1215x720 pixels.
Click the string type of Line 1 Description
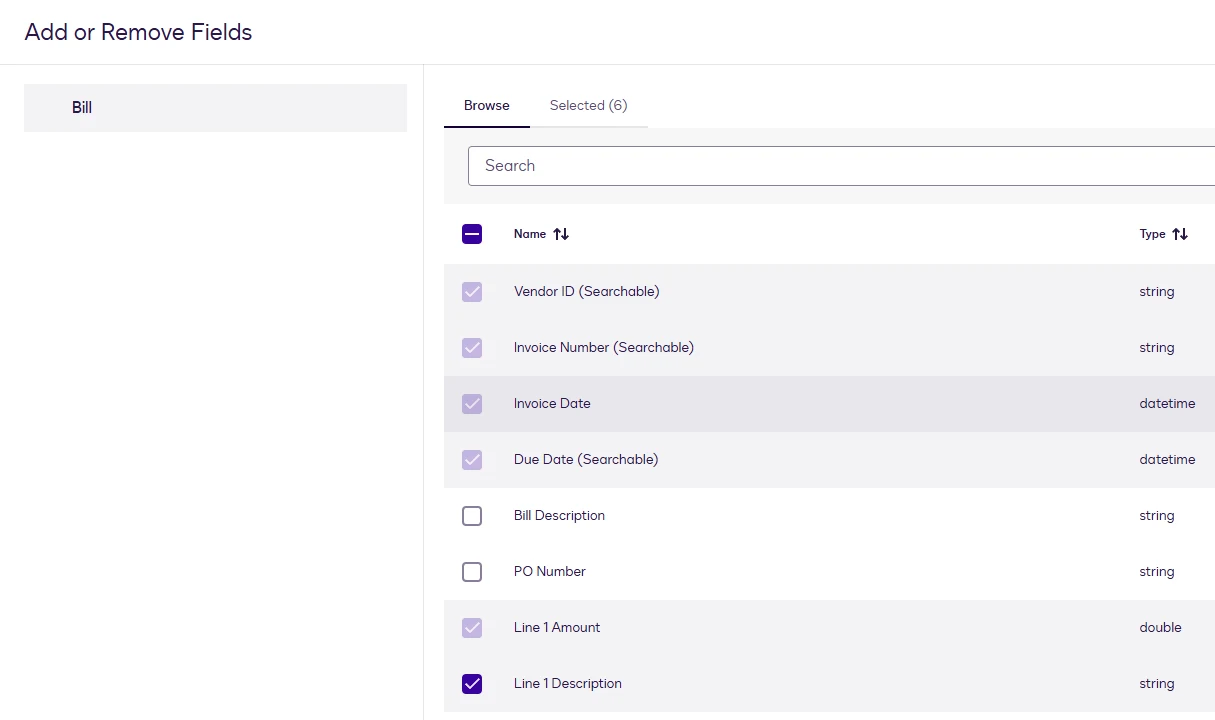(x=1157, y=684)
